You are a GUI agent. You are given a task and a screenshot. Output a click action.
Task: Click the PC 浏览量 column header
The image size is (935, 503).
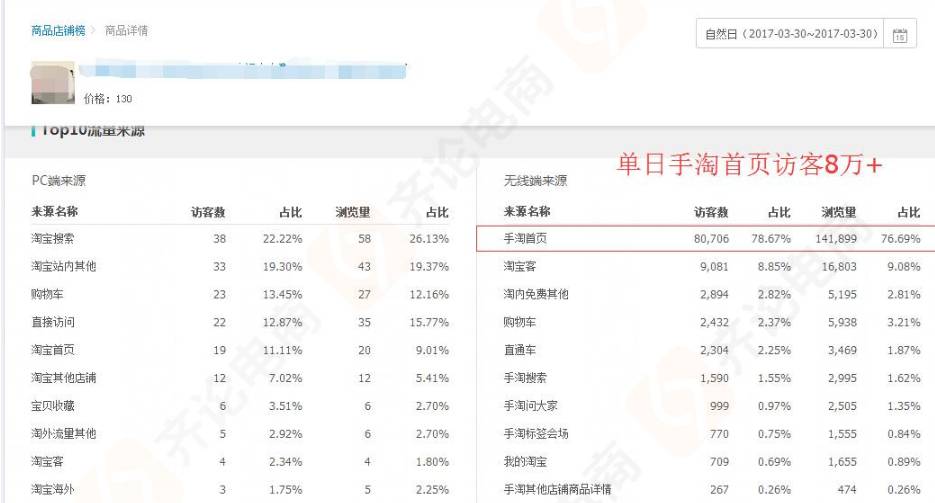(x=352, y=212)
